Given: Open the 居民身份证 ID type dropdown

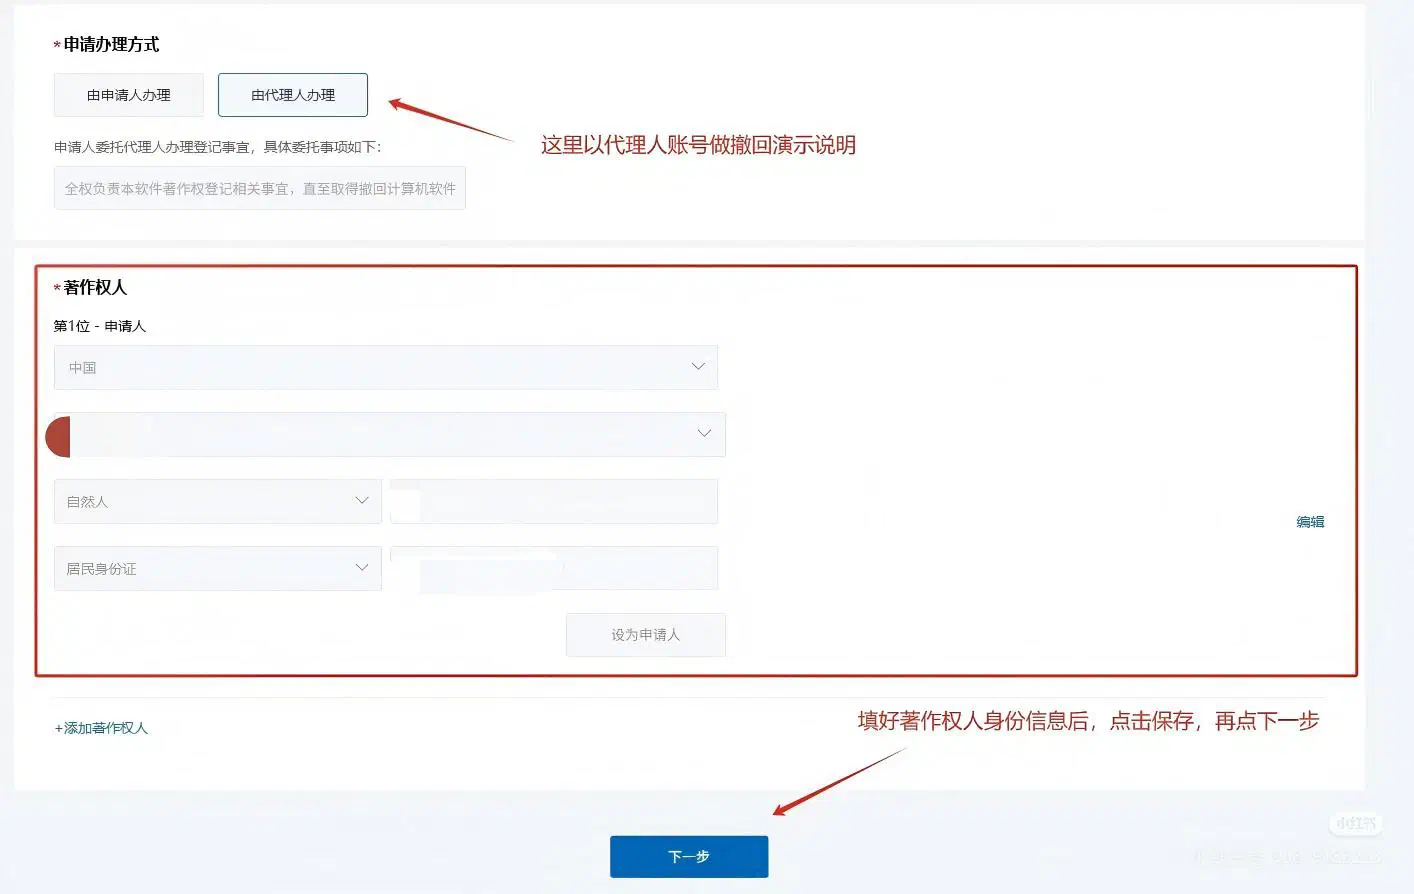Looking at the screenshot, I should click(x=218, y=568).
